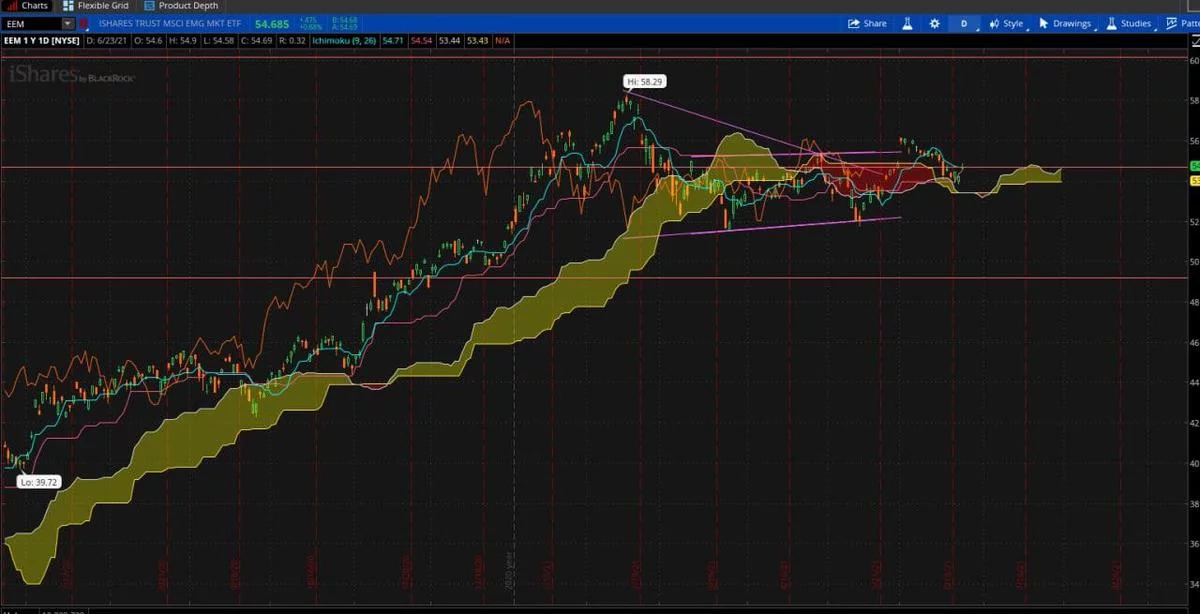The height and width of the screenshot is (614, 1200).
Task: Click the 54.685 last price value
Action: [x=272, y=24]
